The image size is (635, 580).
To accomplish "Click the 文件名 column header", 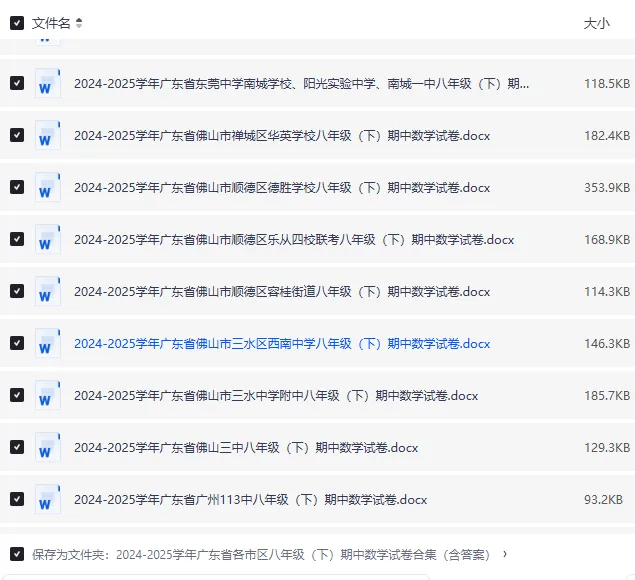I will pos(51,23).
